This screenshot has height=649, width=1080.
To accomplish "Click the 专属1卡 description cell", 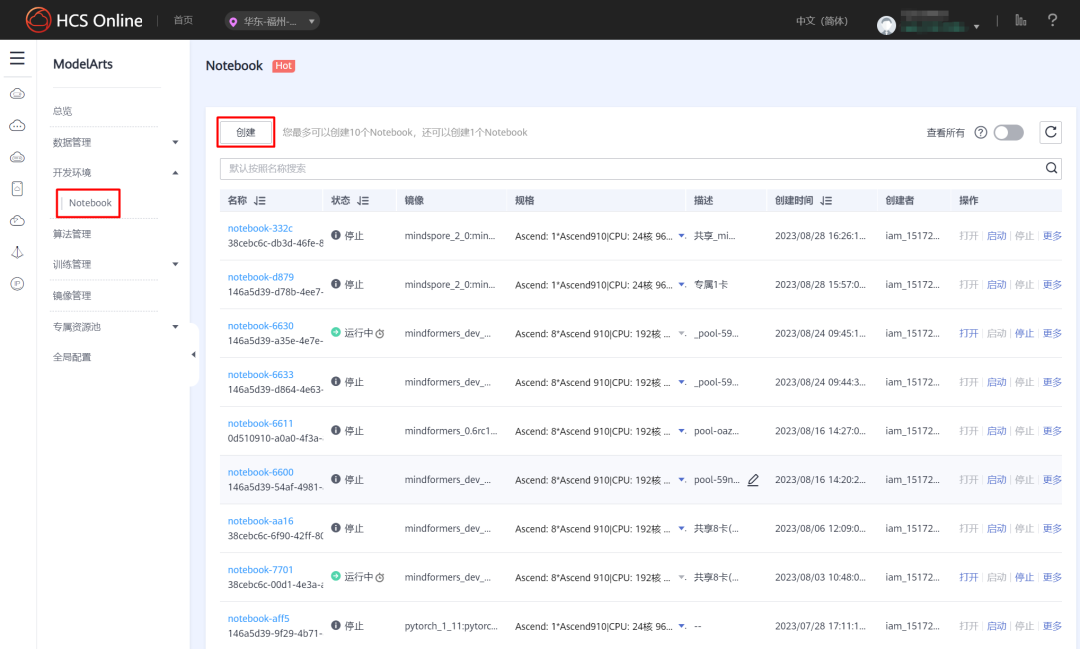I will pyautogui.click(x=711, y=285).
